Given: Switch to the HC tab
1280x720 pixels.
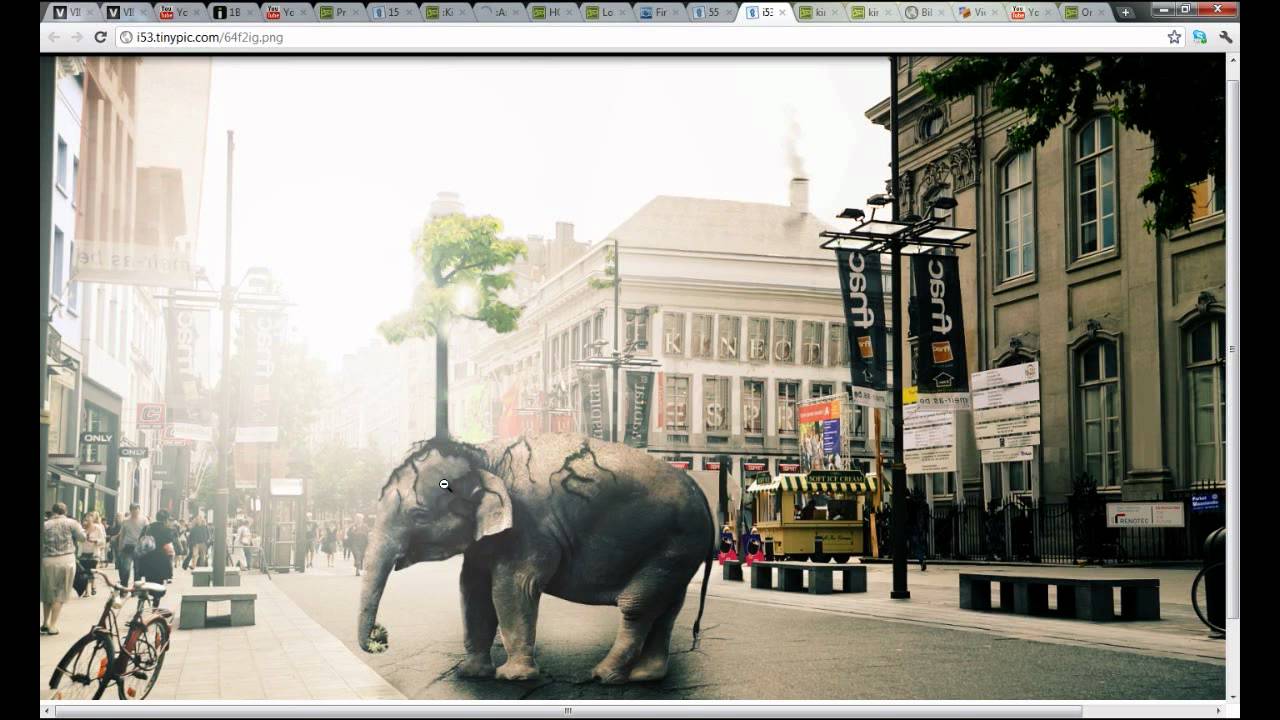Looking at the screenshot, I should [x=550, y=12].
